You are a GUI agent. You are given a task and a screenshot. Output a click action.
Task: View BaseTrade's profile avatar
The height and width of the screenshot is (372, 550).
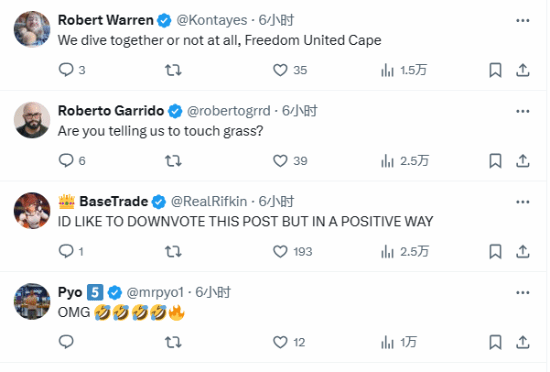(32, 211)
